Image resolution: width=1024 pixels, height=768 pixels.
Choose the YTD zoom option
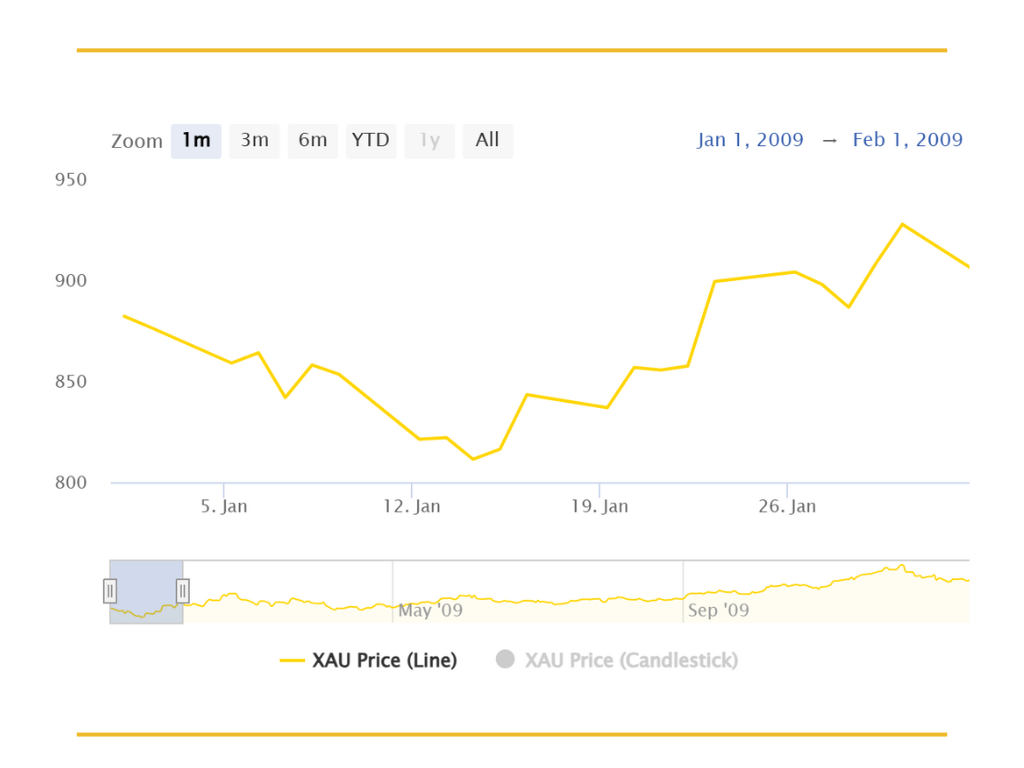click(x=371, y=141)
